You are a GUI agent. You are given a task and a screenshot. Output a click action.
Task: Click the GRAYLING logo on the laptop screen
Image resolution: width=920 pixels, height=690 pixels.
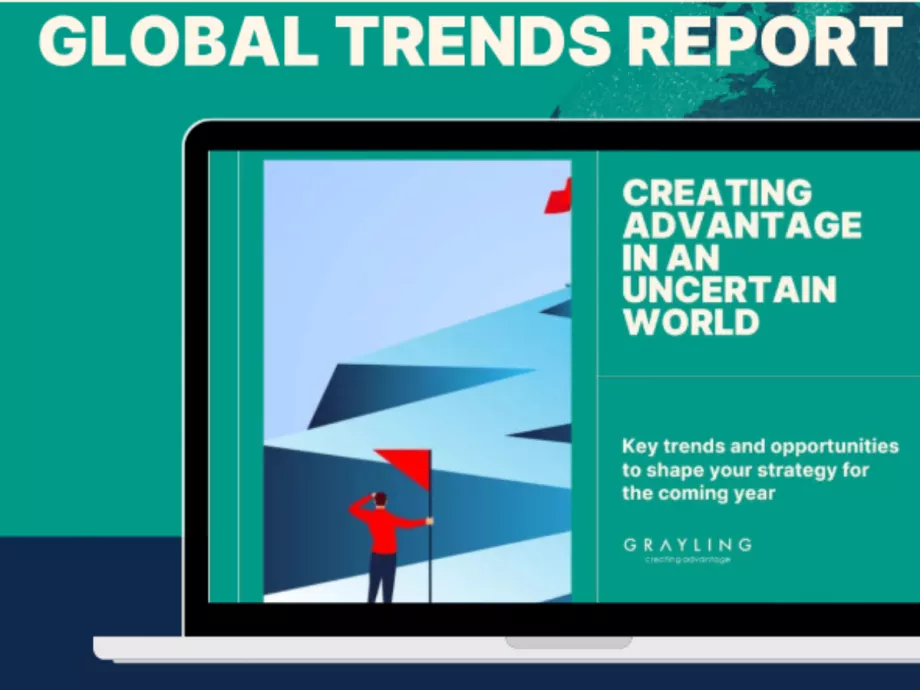(x=687, y=545)
